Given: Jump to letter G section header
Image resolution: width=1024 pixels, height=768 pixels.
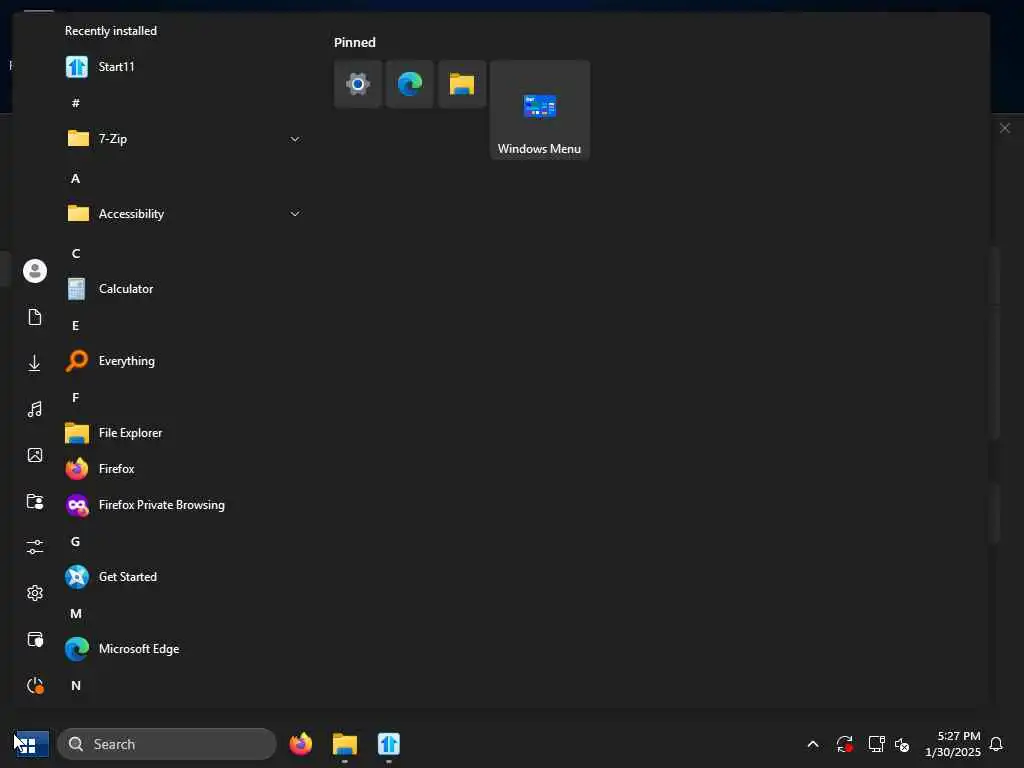Looking at the screenshot, I should [76, 541].
